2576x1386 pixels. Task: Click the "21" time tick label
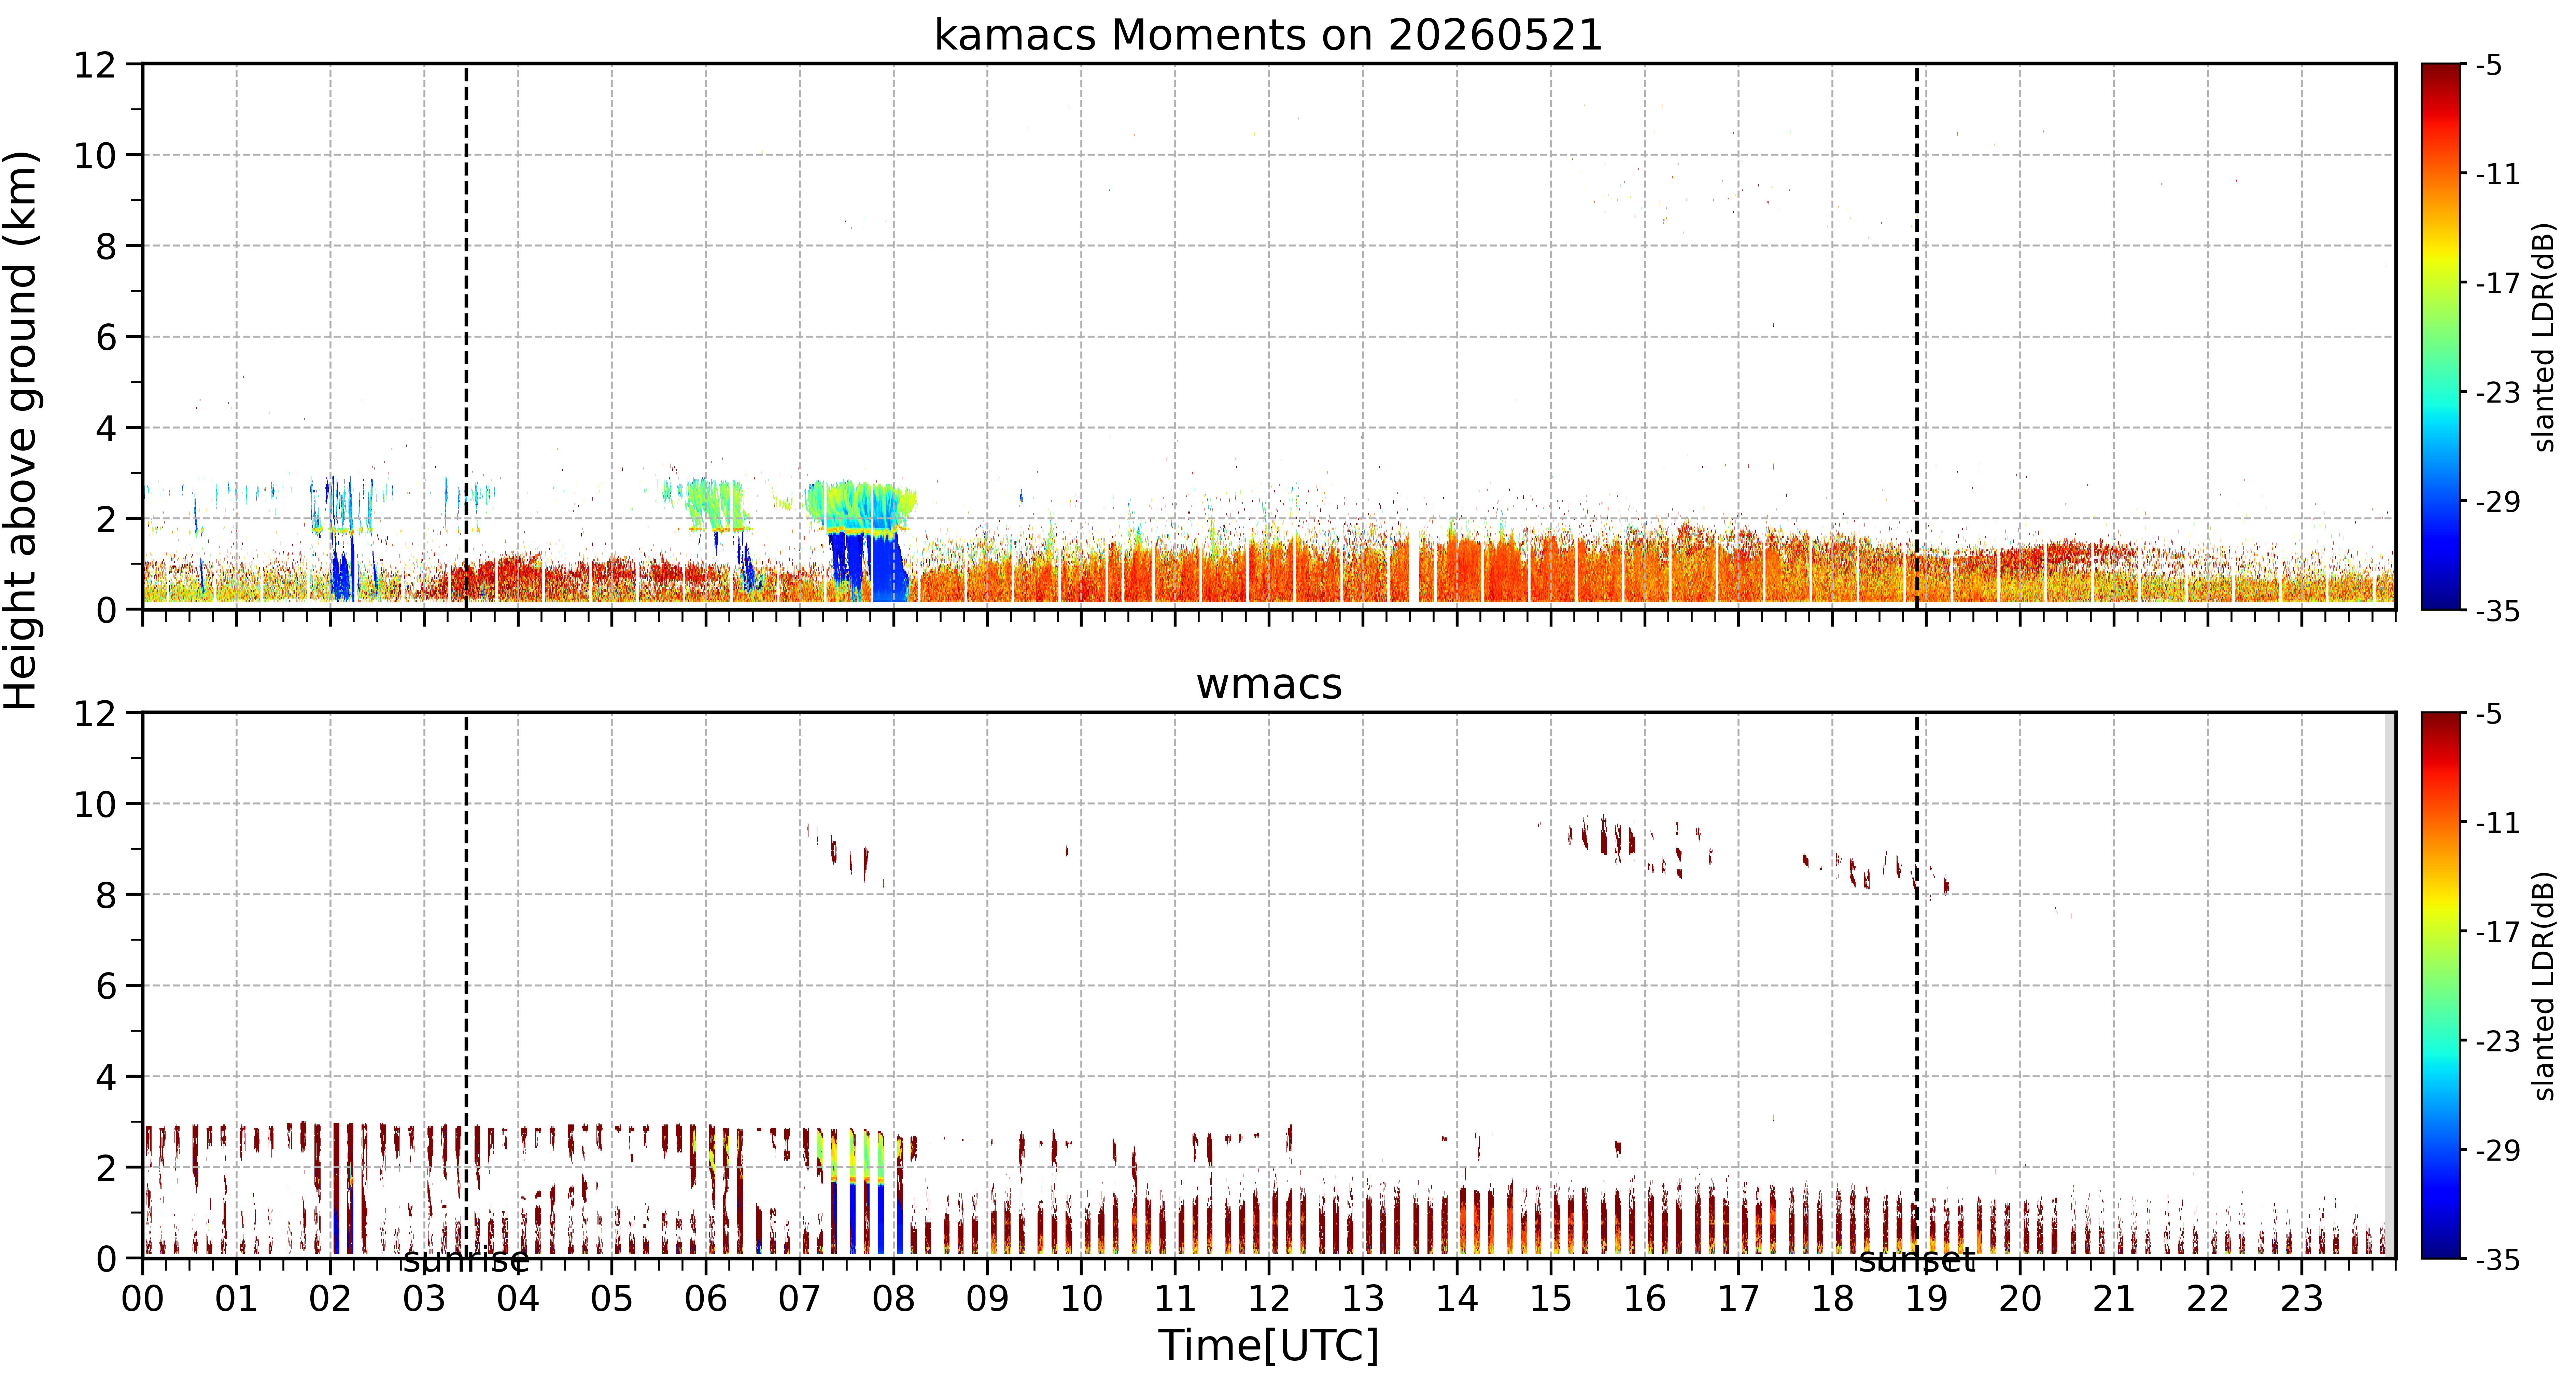[x=2114, y=1299]
